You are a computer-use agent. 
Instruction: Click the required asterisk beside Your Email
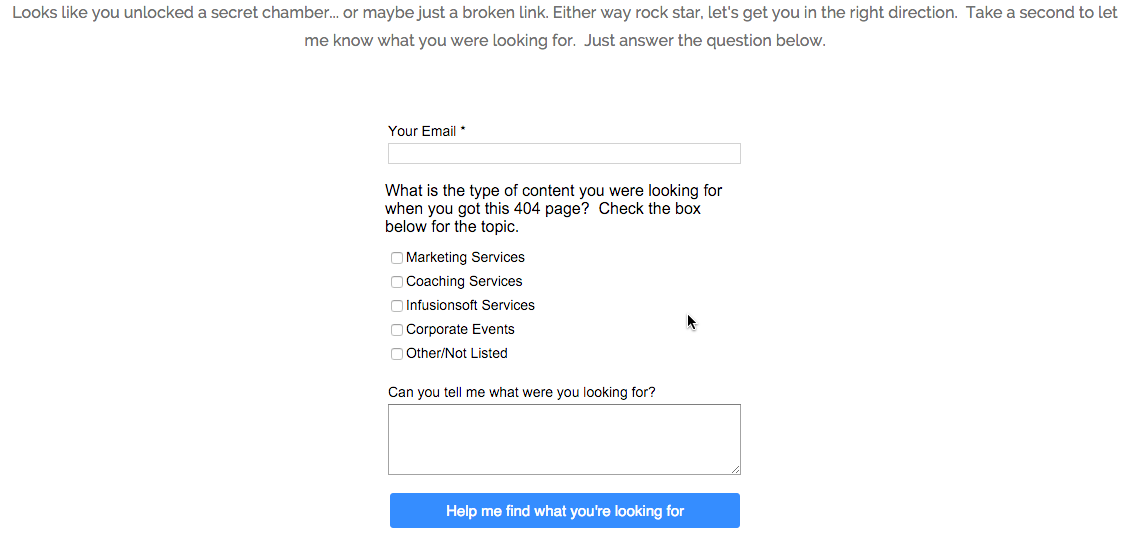pyautogui.click(x=463, y=130)
